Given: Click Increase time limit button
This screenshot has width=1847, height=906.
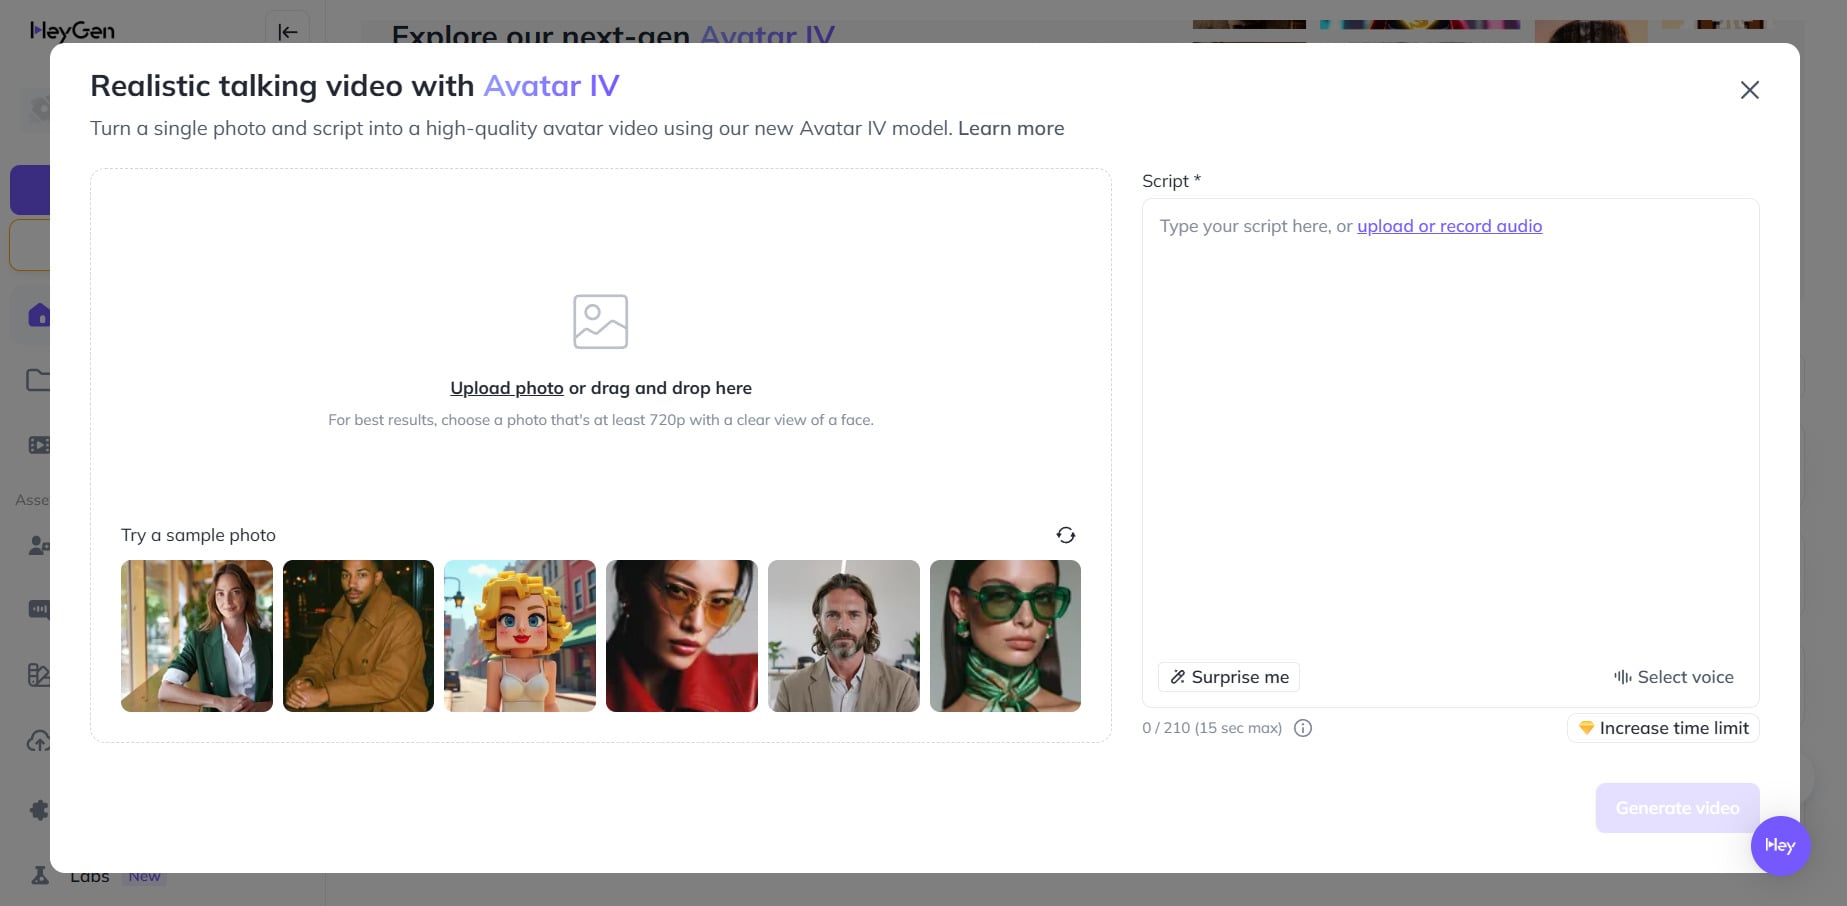Looking at the screenshot, I should (1663, 728).
